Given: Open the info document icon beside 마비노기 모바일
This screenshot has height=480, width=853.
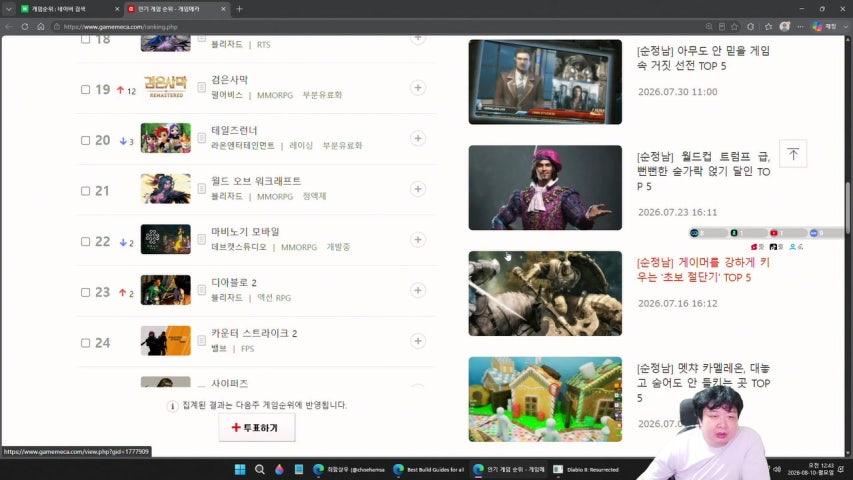Looking at the screenshot, I should (x=201, y=239).
